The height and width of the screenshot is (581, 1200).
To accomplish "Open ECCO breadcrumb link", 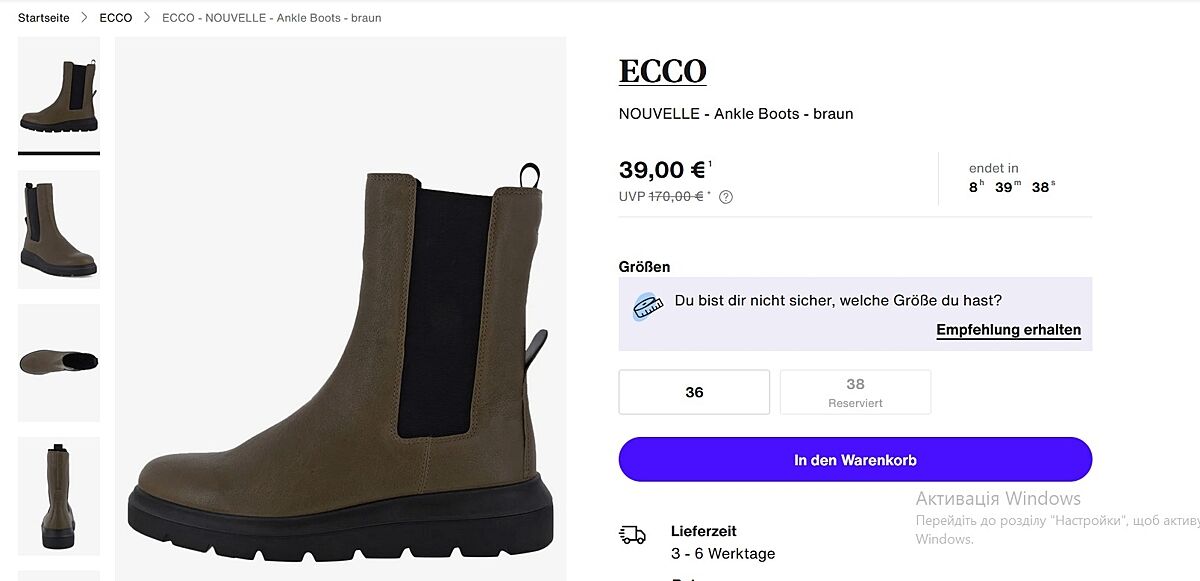I will [116, 18].
